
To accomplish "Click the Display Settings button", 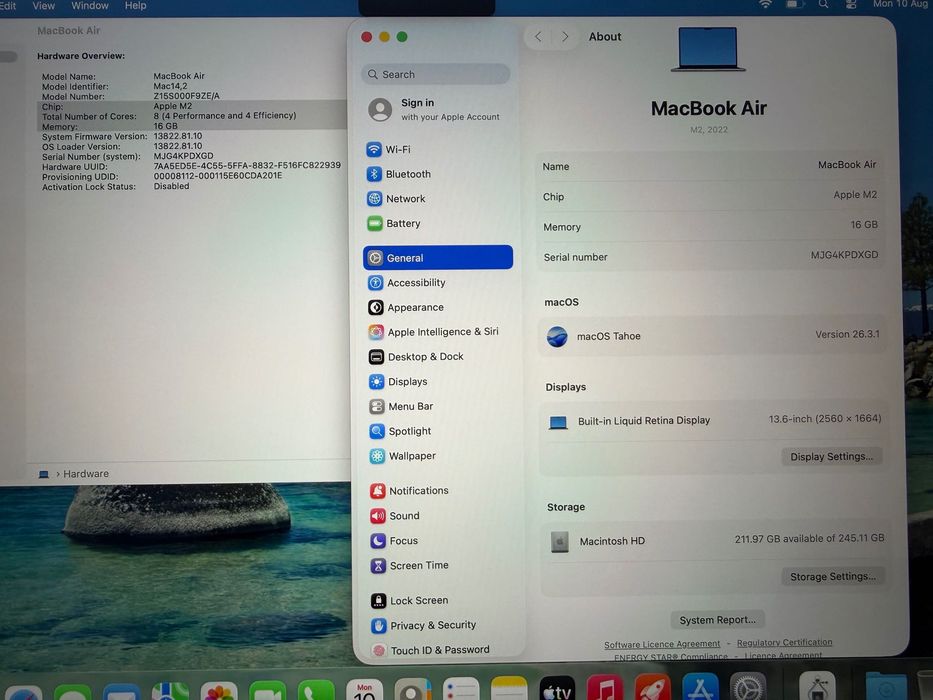I will (x=831, y=457).
